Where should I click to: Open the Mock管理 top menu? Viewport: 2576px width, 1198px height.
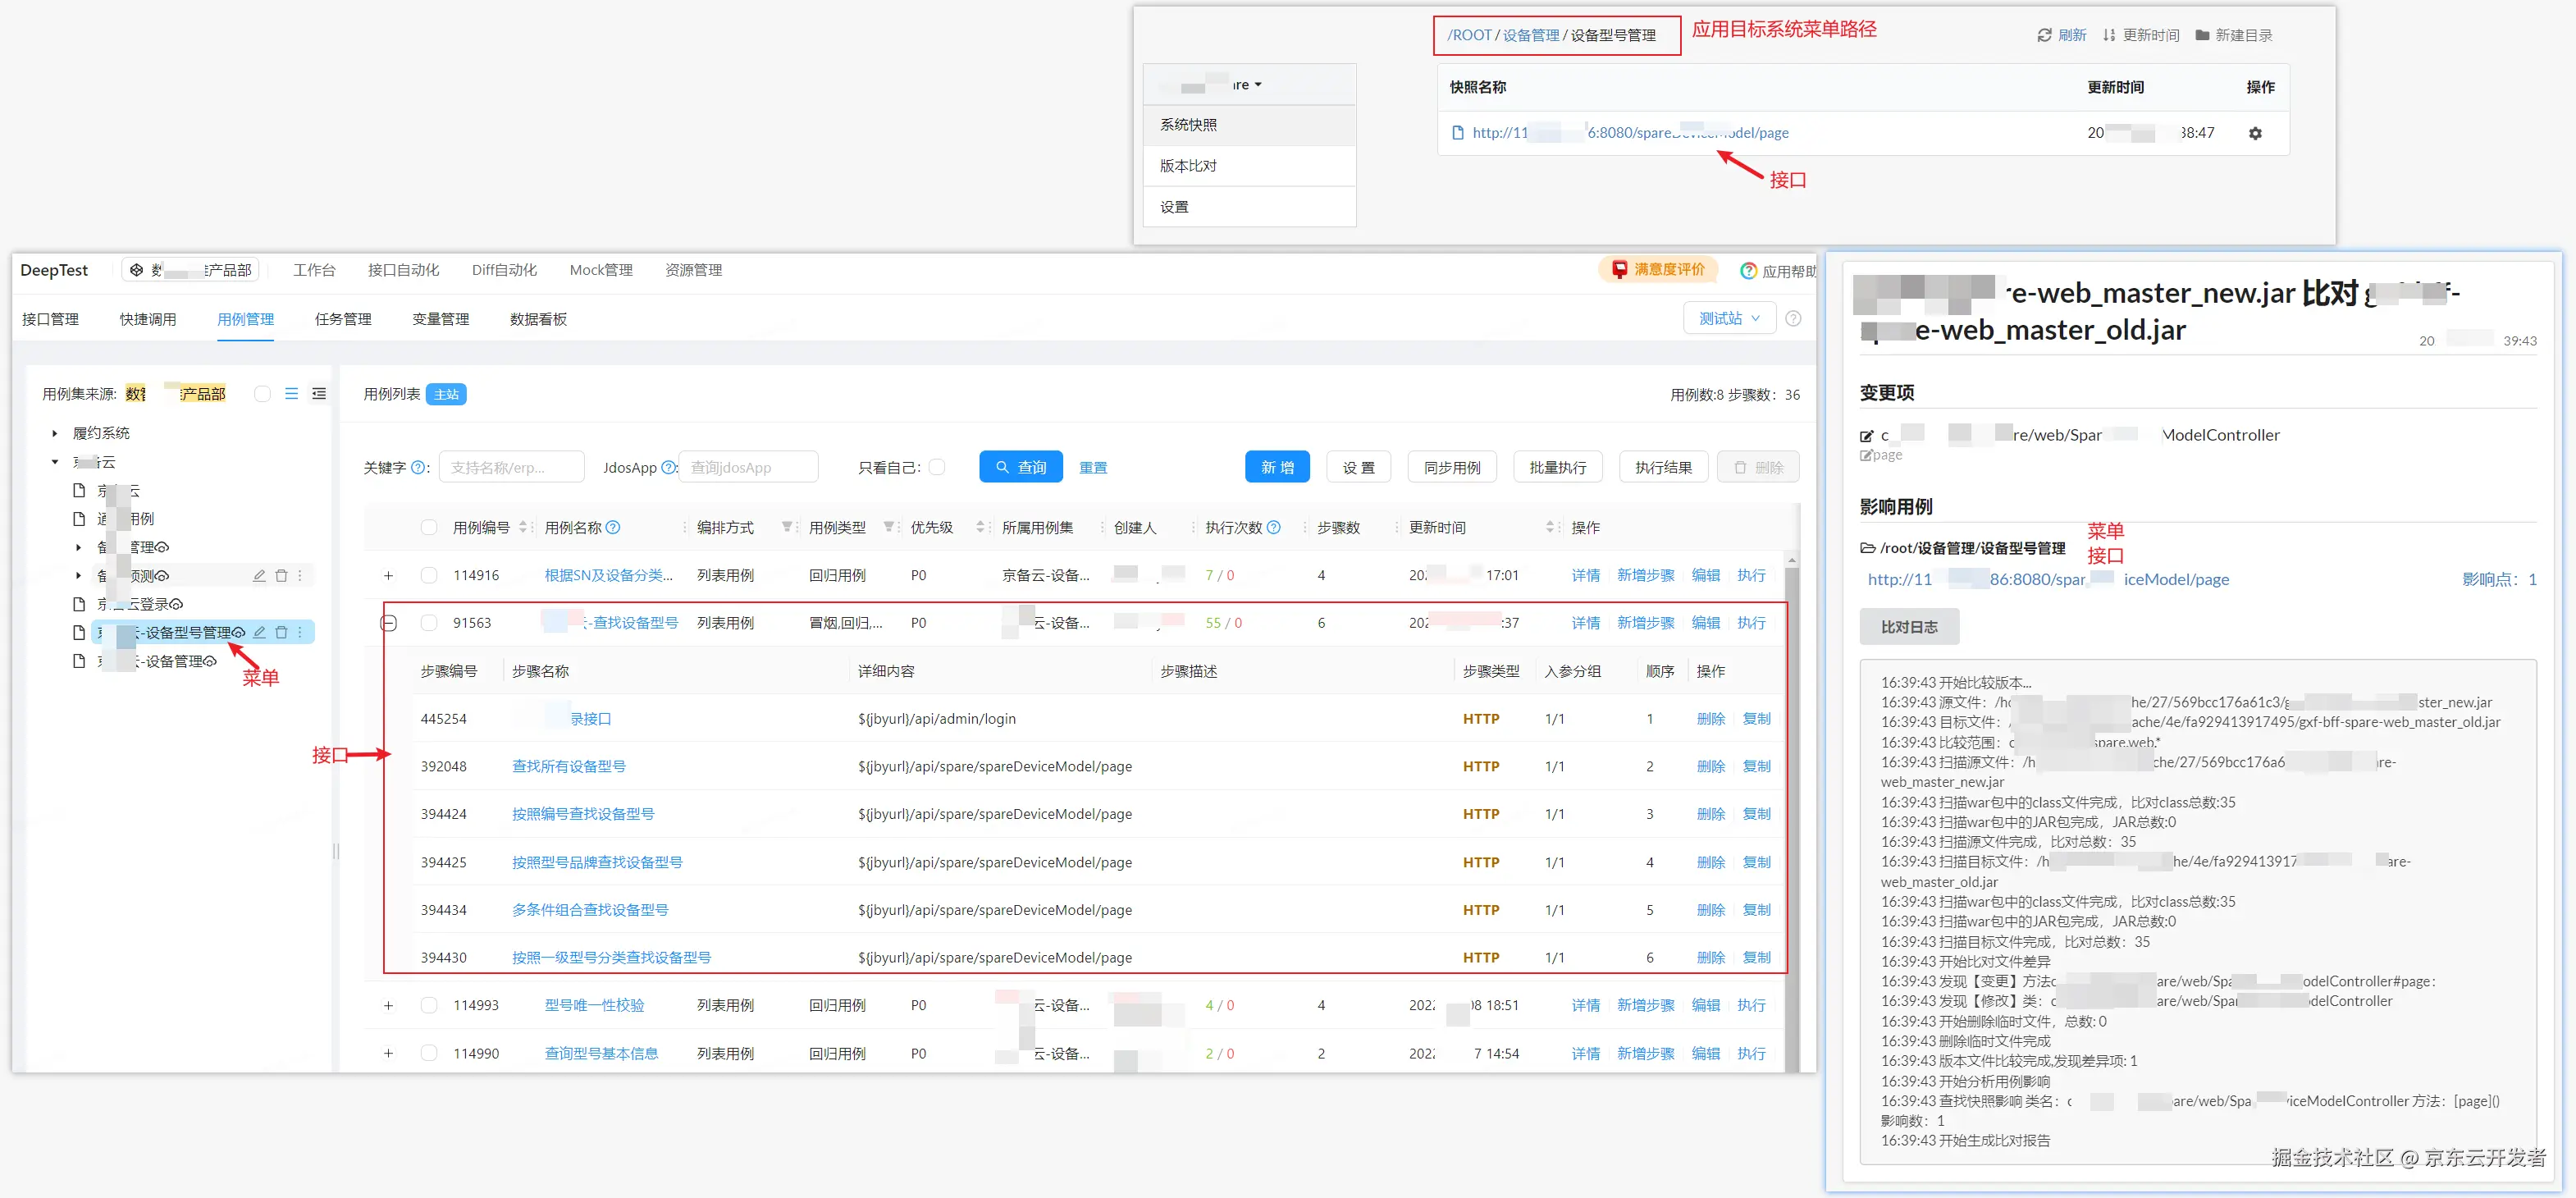tap(600, 270)
